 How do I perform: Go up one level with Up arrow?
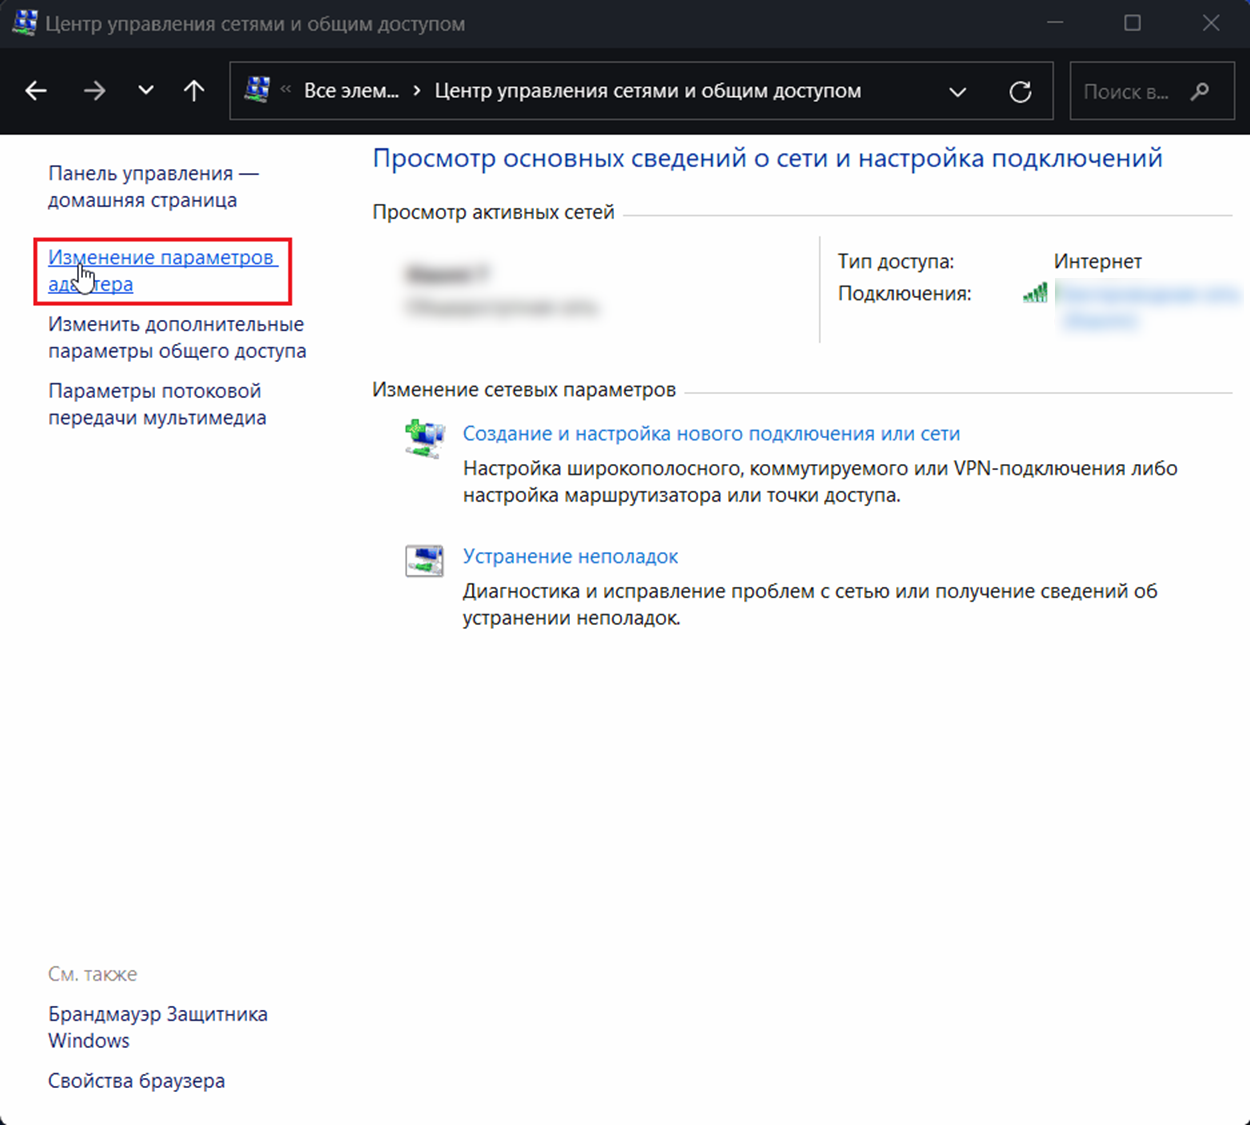pyautogui.click(x=194, y=91)
